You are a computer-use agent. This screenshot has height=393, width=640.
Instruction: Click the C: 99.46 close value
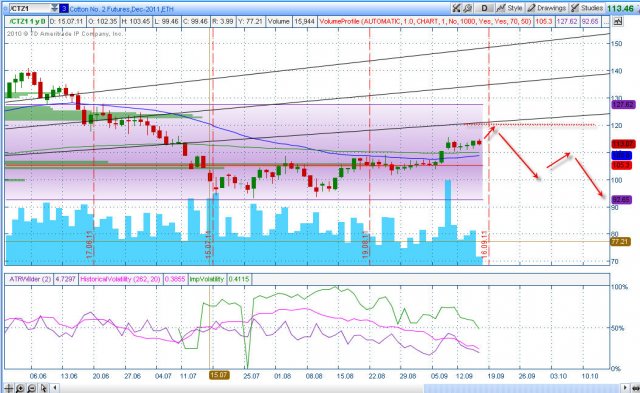tap(196, 21)
